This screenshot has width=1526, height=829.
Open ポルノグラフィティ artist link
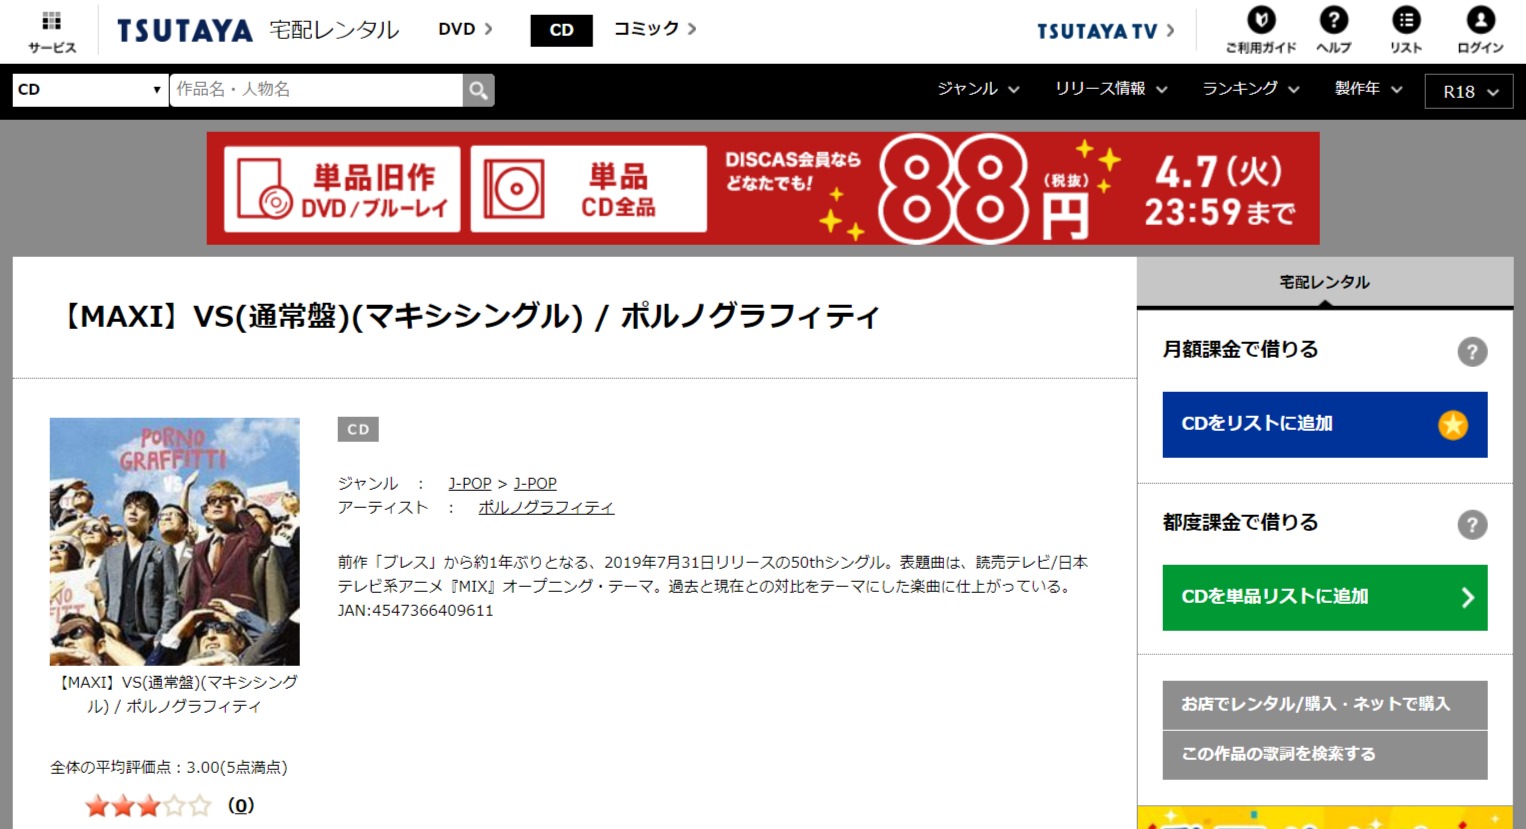tap(546, 508)
